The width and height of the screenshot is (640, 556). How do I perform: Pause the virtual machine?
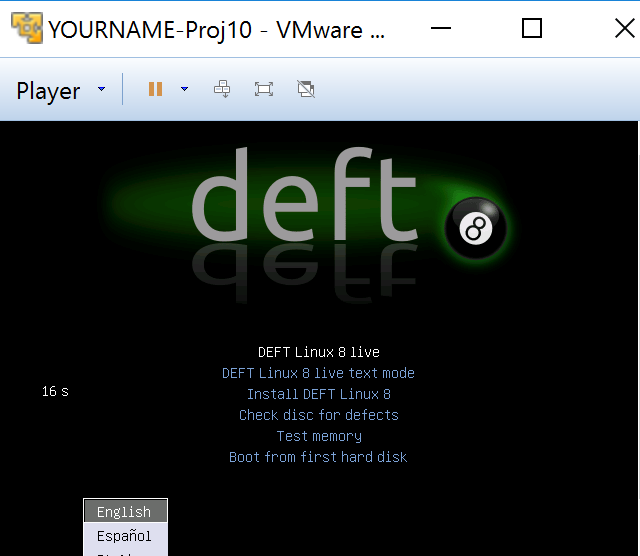(156, 89)
